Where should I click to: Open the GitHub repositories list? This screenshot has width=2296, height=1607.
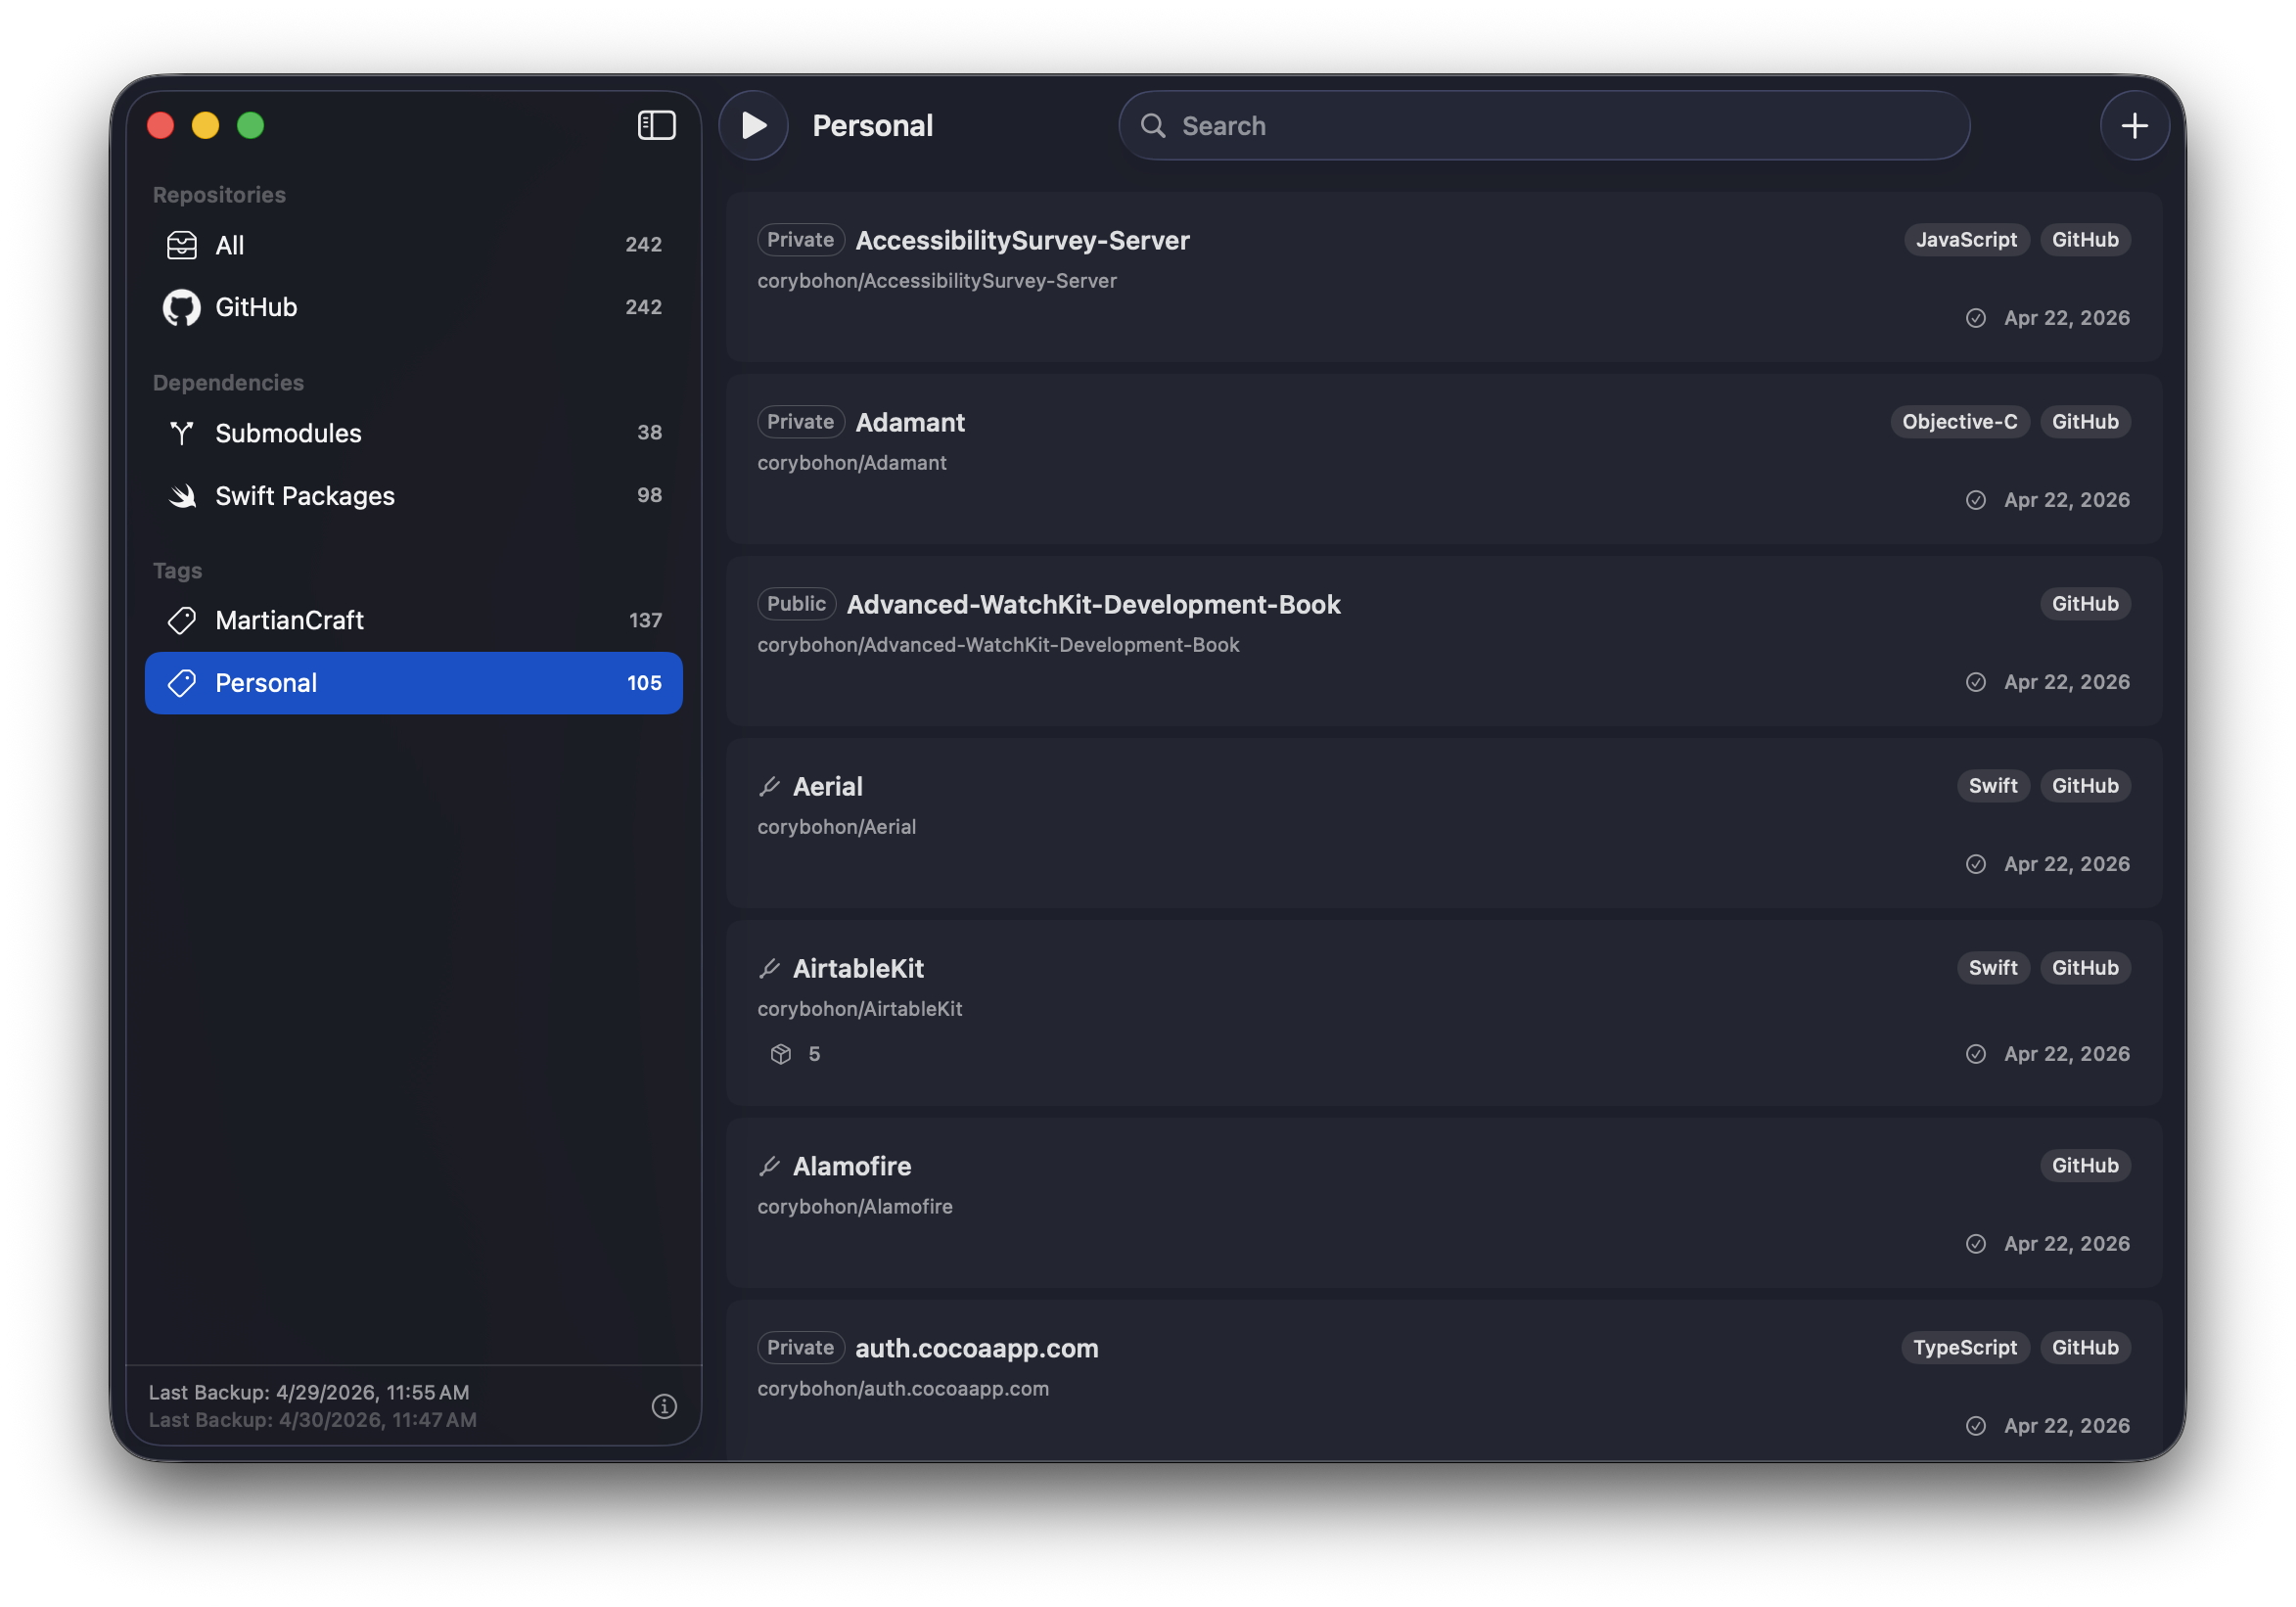[x=413, y=307]
